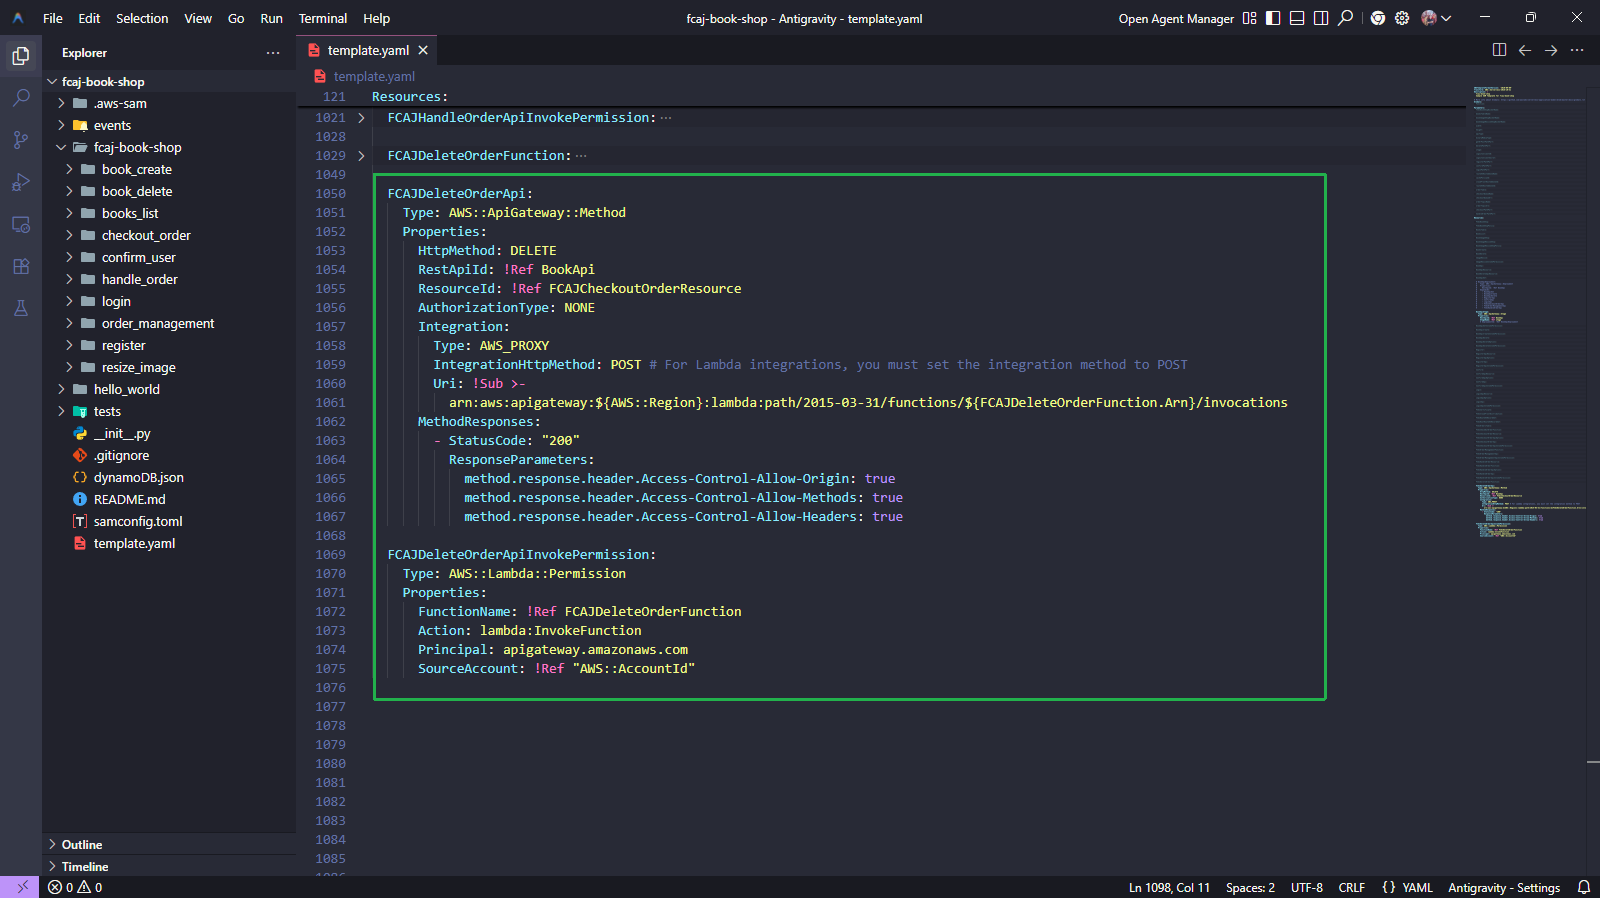Open the Terminal menu
This screenshot has width=1600, height=898.
click(323, 19)
